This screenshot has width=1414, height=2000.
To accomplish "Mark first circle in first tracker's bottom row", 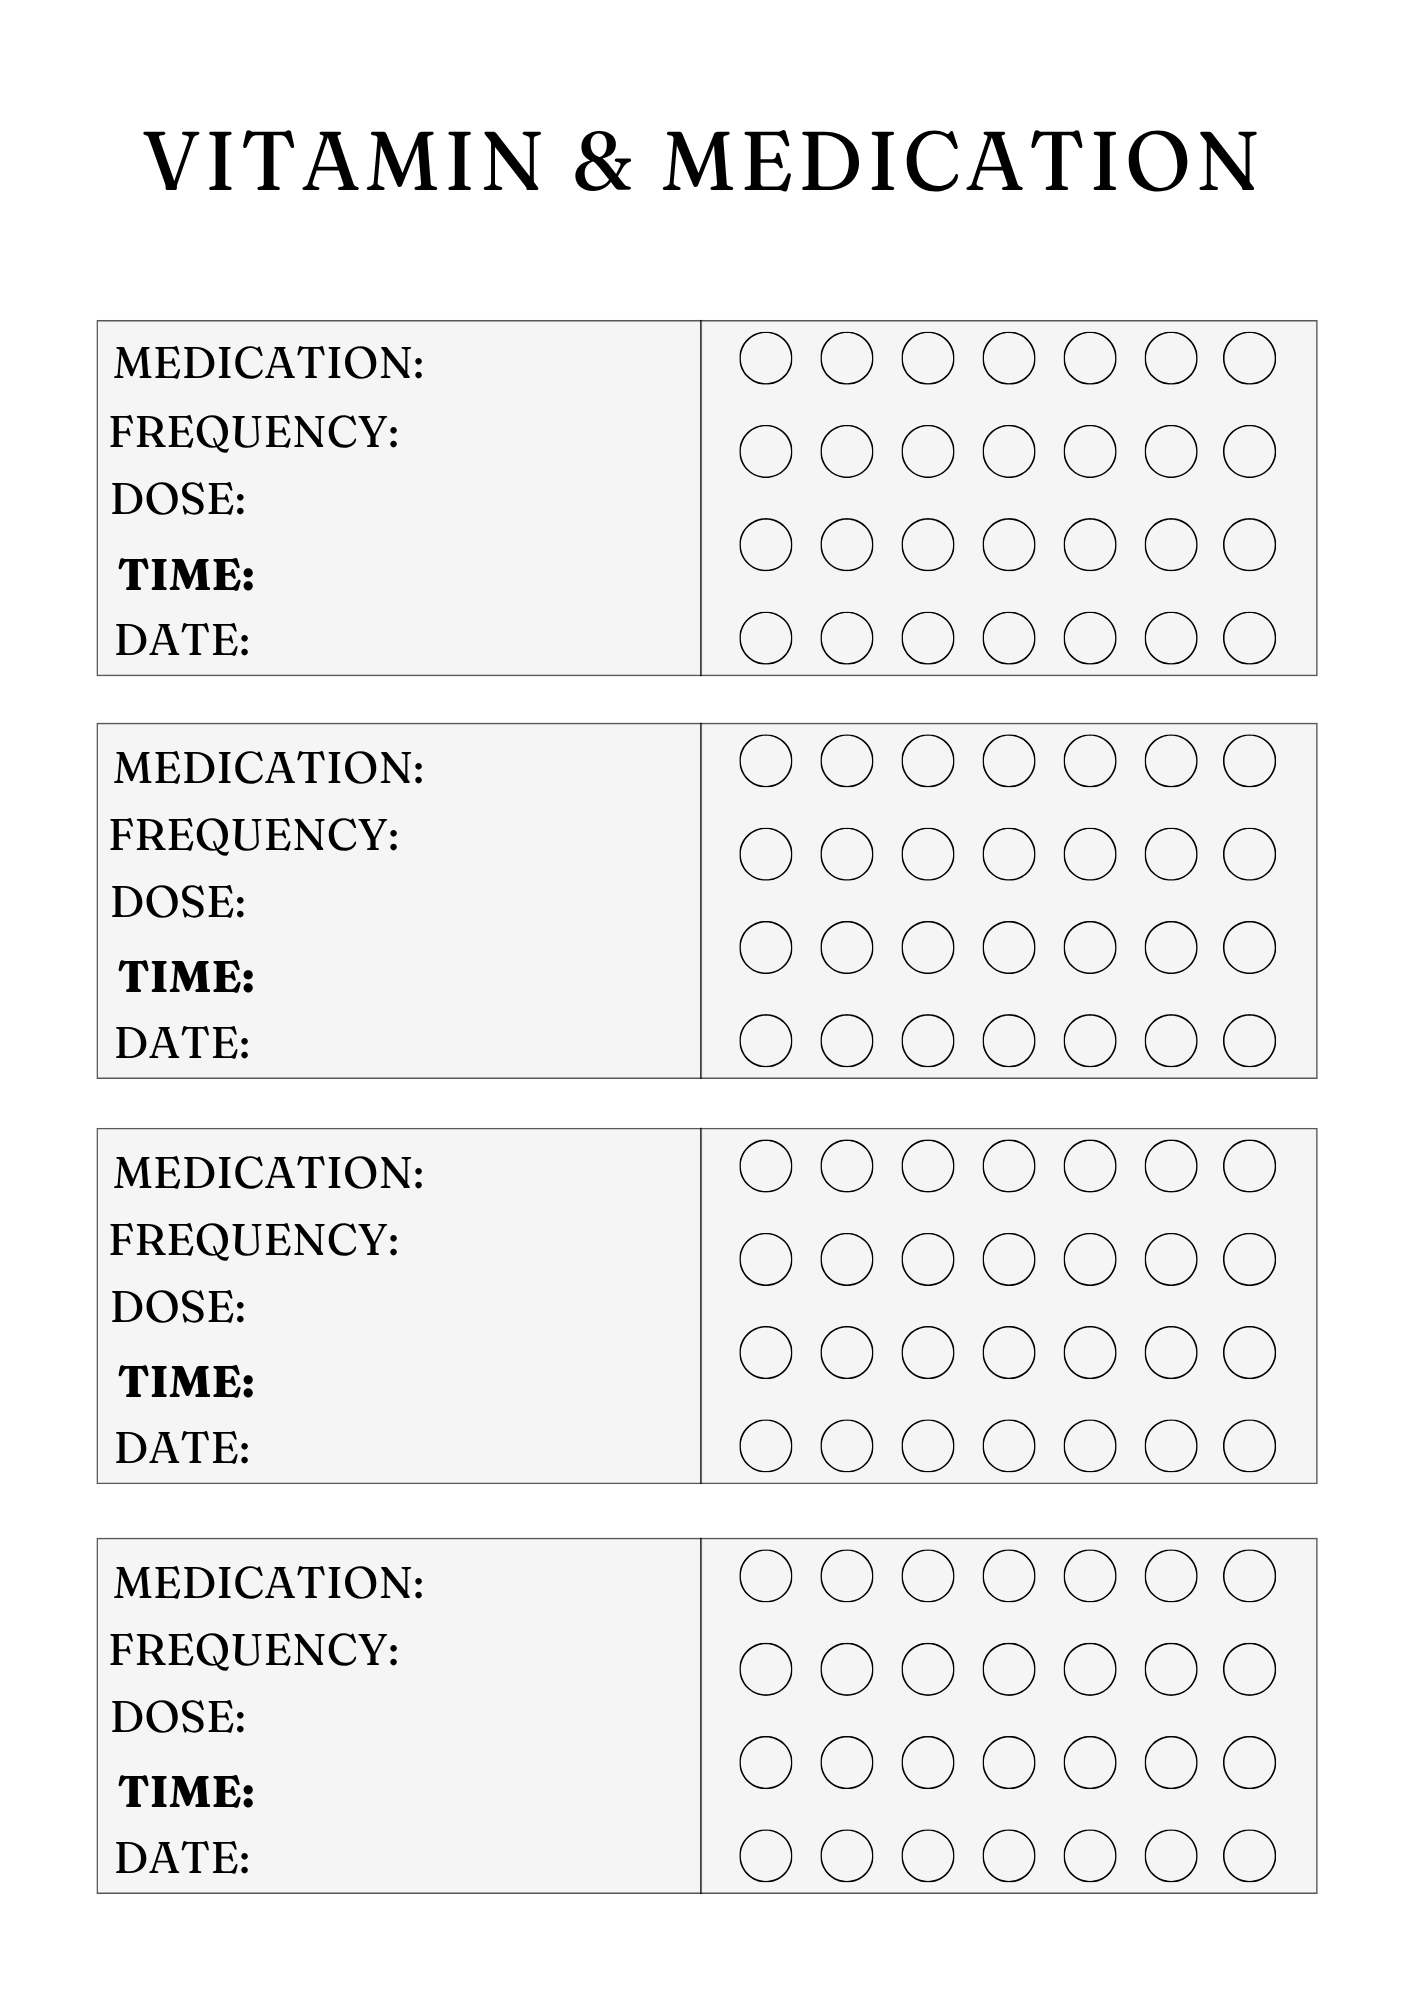I will point(766,638).
